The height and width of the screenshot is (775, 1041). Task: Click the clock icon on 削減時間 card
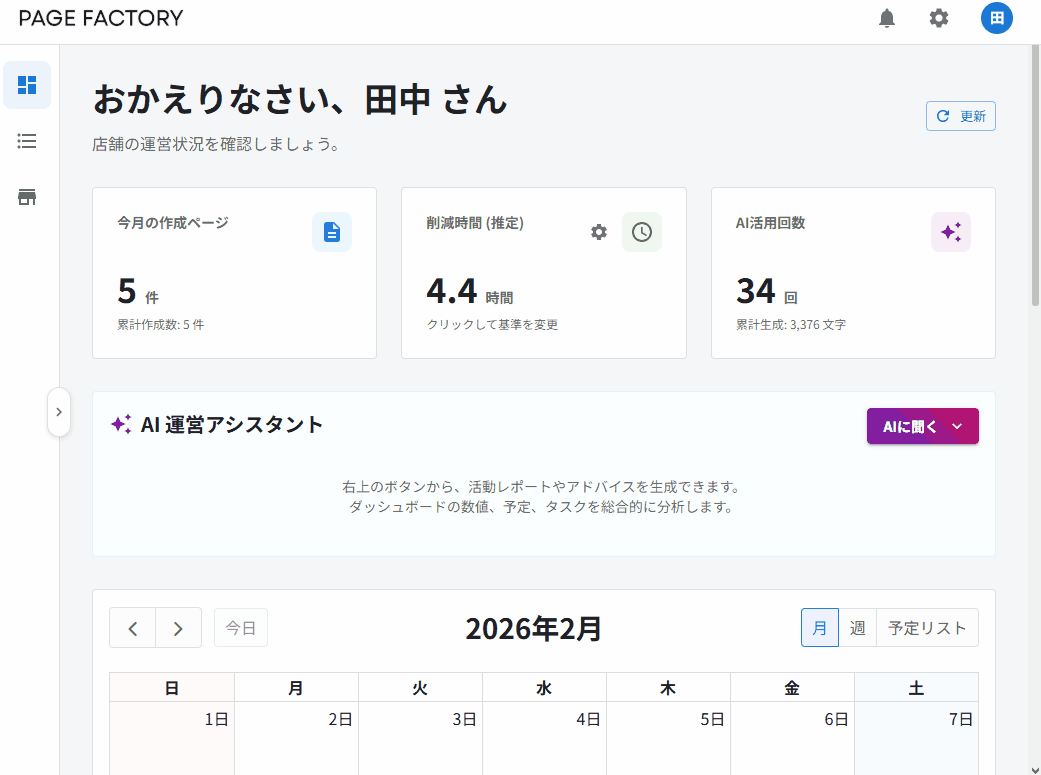coord(641,231)
